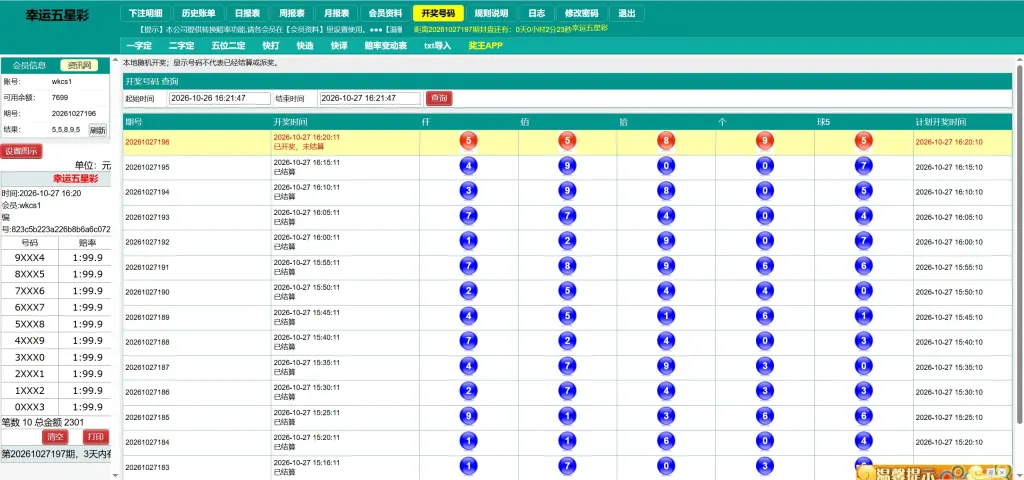1024x480 pixels.
Task: Click blue ball 9 in row 20261027185
Action: pos(468,415)
